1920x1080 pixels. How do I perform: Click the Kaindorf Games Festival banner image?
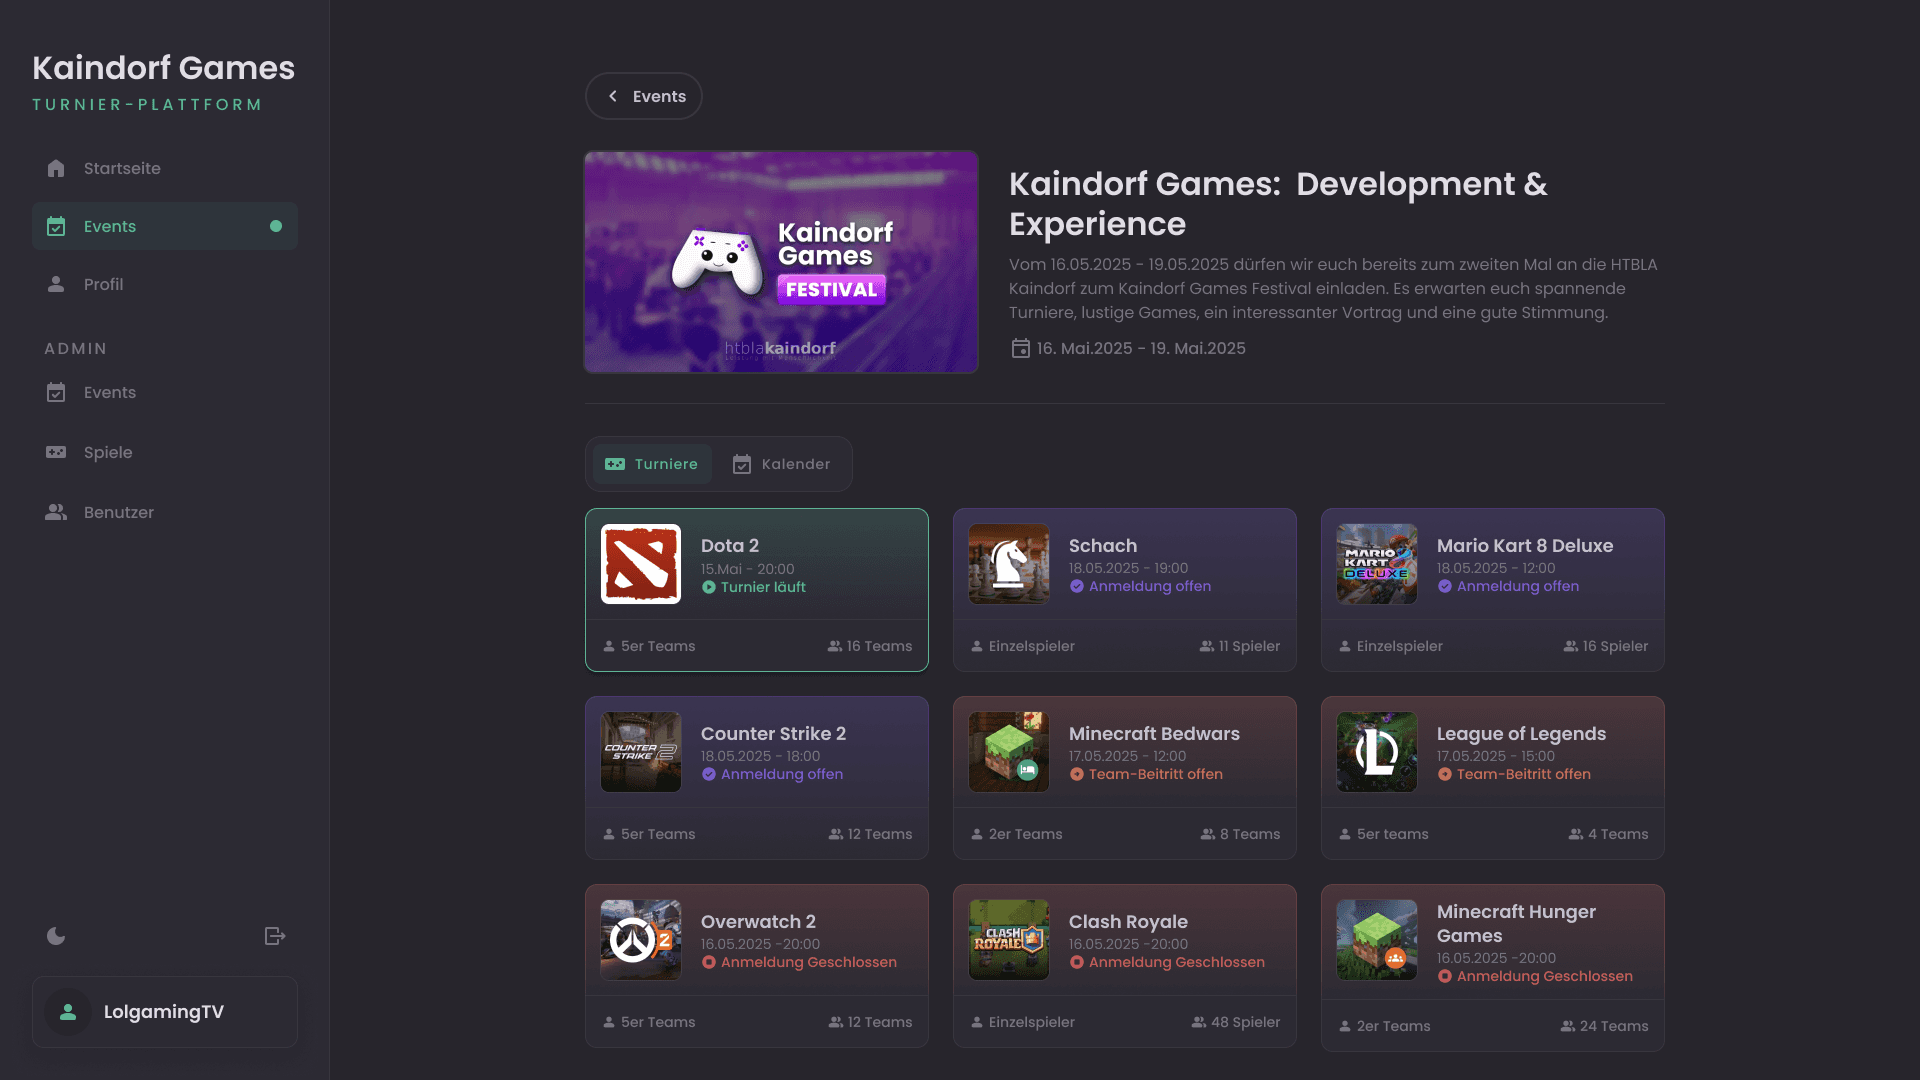click(x=781, y=262)
